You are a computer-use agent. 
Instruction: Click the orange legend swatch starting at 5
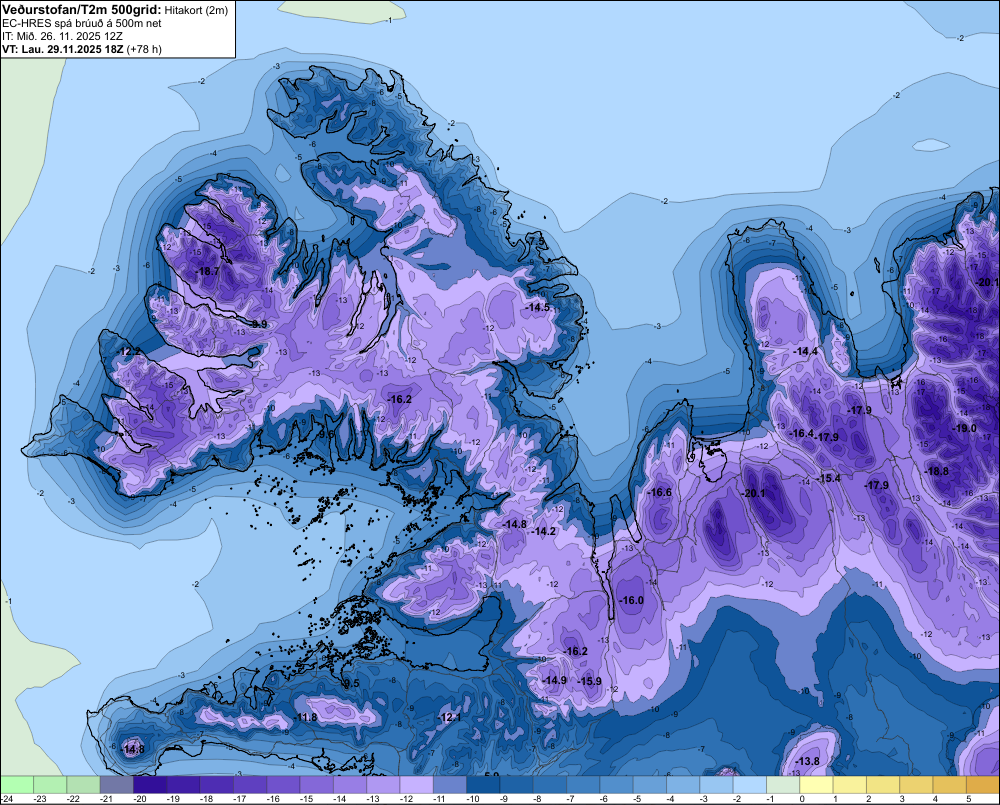coord(983,784)
